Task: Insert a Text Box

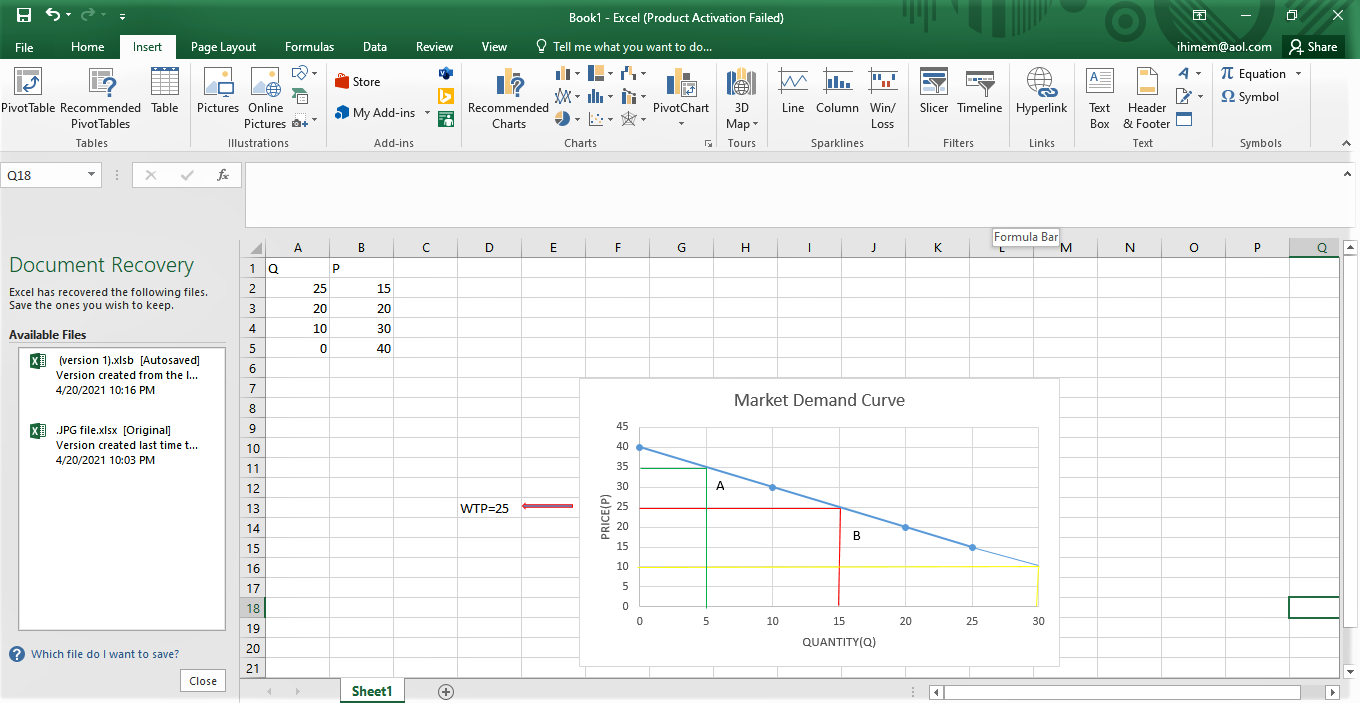Action: pyautogui.click(x=1099, y=84)
